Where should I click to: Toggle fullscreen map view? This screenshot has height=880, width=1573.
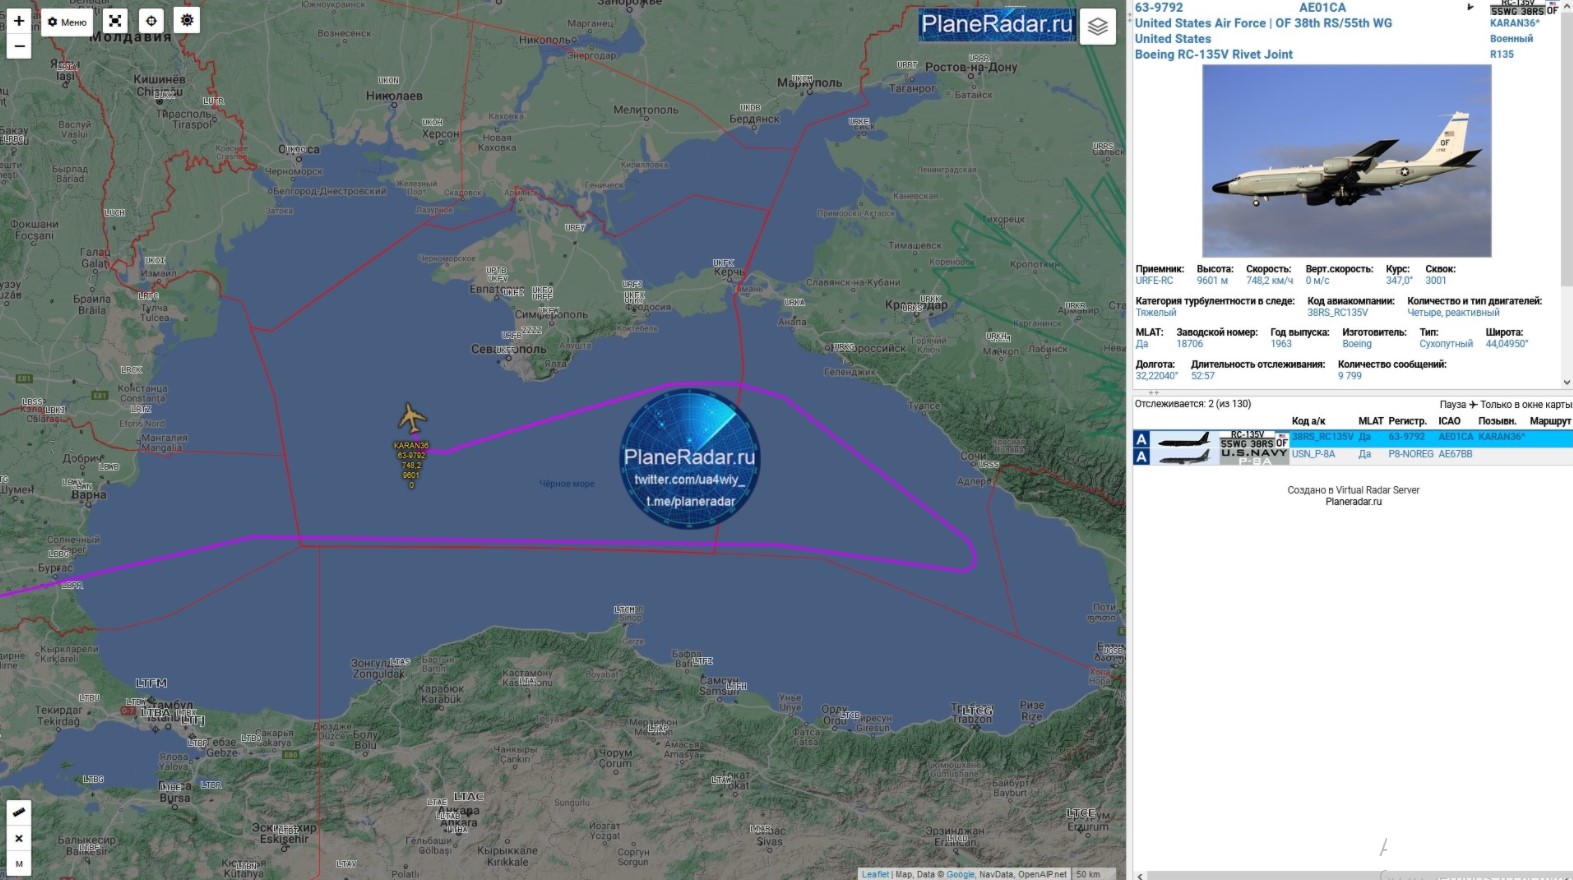pyautogui.click(x=116, y=21)
